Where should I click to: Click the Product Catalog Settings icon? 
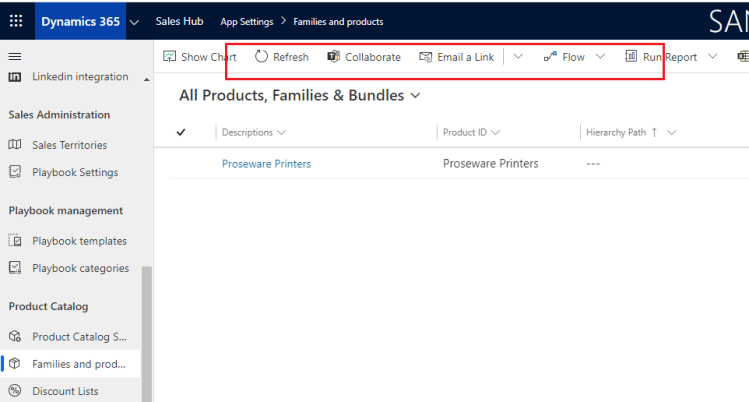point(15,336)
